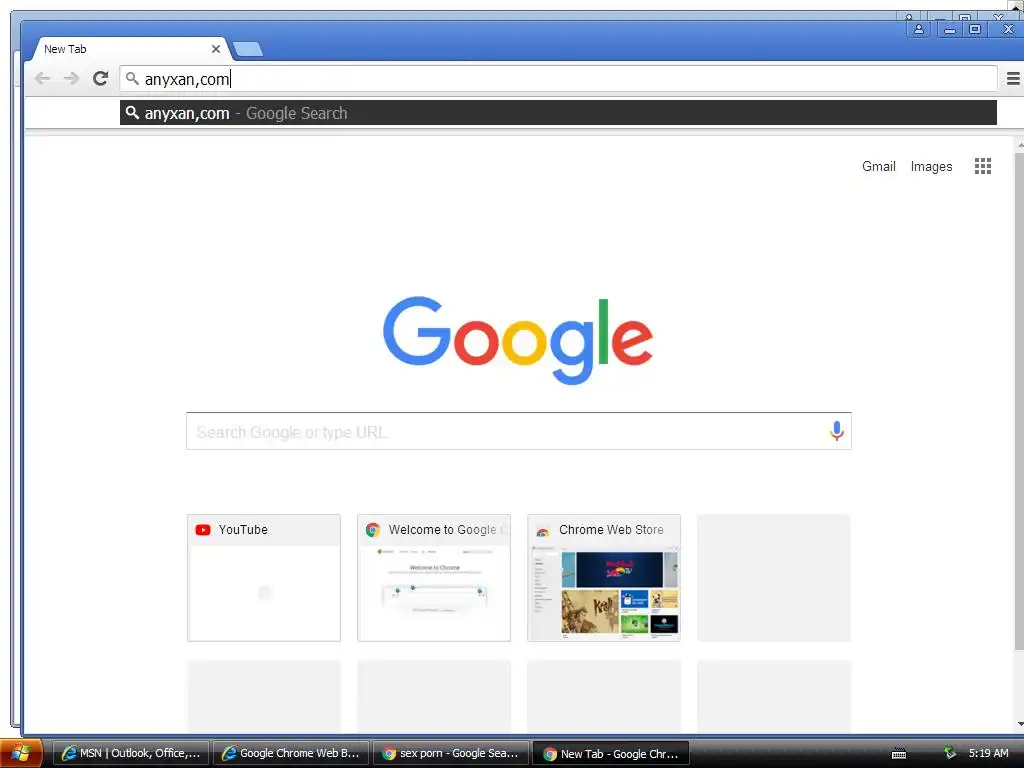Click the address bar with anyxan,com
Screen dimensions: 1024x768
point(558,79)
